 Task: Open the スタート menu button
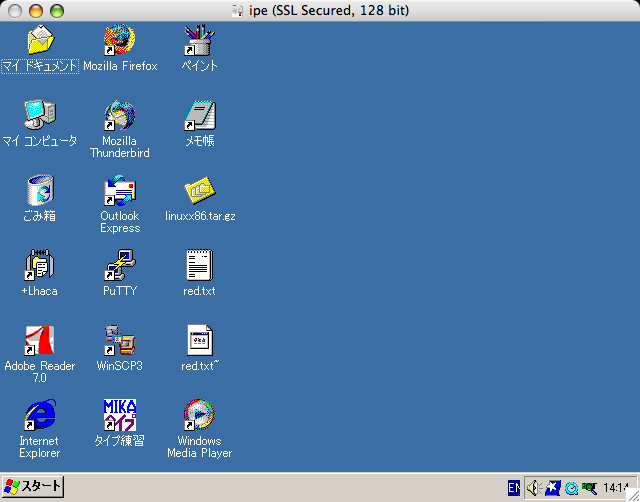33,486
